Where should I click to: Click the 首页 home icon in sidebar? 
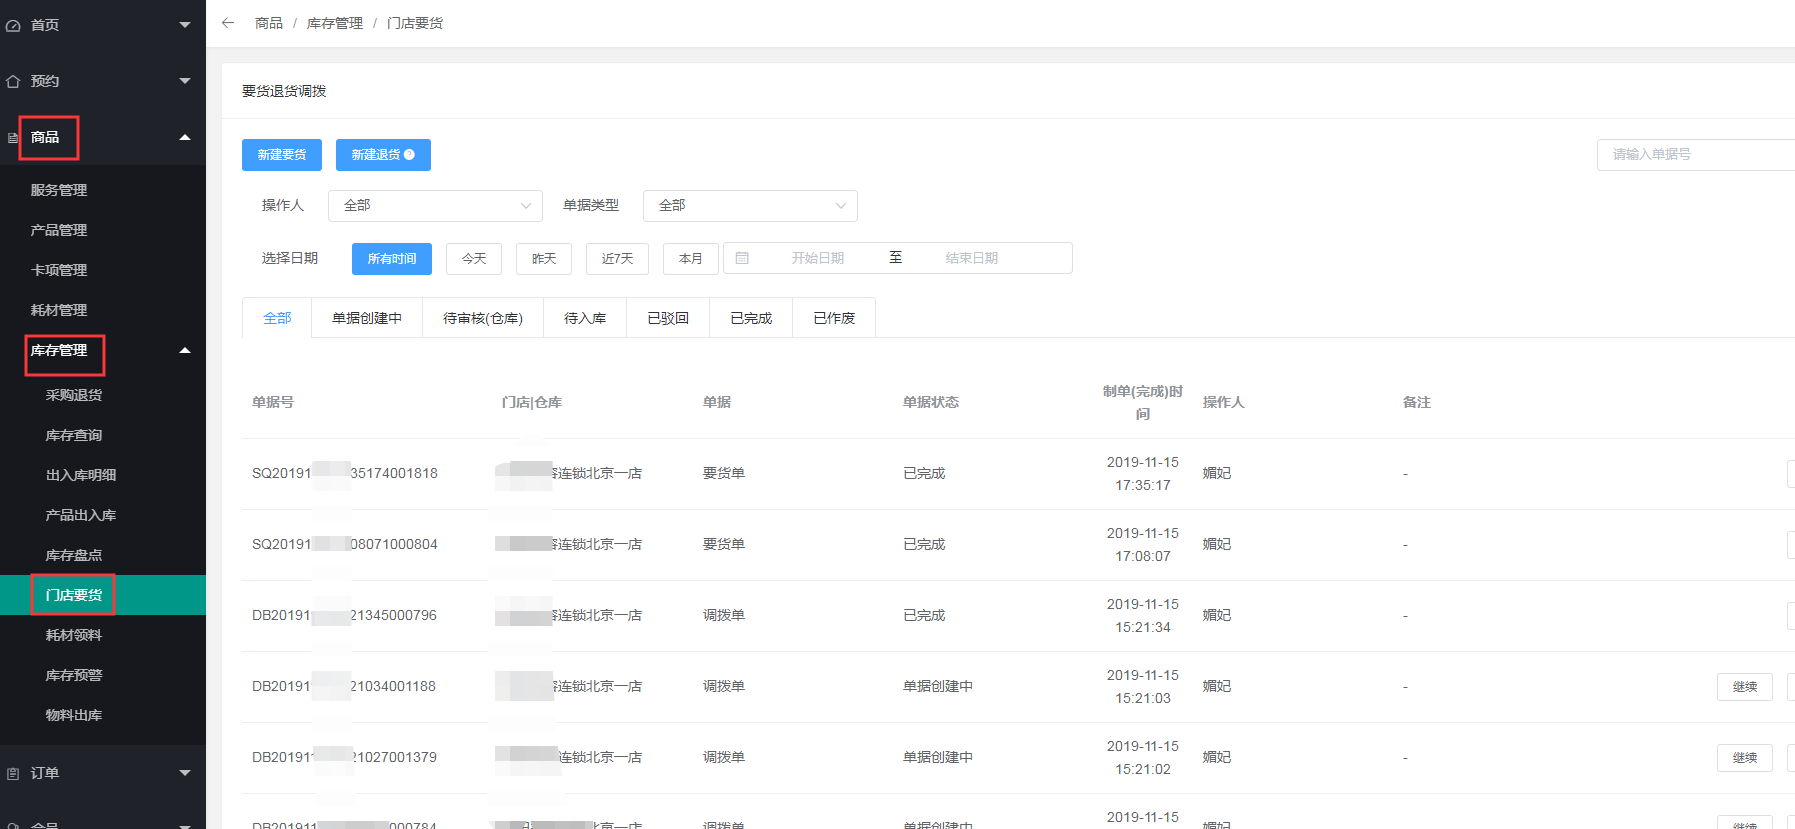[13, 25]
